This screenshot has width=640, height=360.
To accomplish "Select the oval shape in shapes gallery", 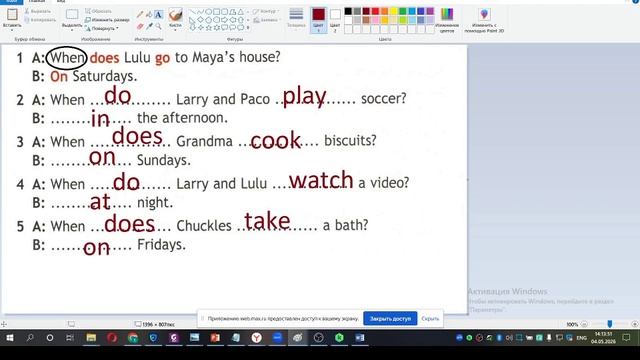I will click(208, 11).
